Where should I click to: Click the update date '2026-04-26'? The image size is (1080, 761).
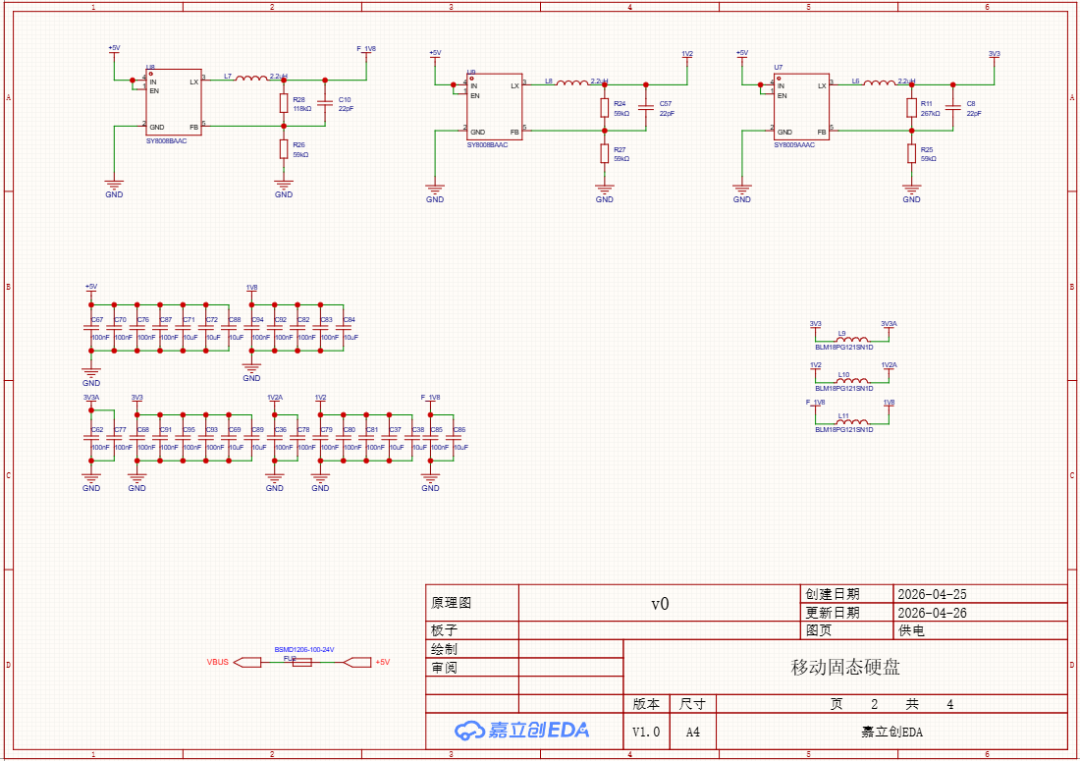(x=932, y=612)
